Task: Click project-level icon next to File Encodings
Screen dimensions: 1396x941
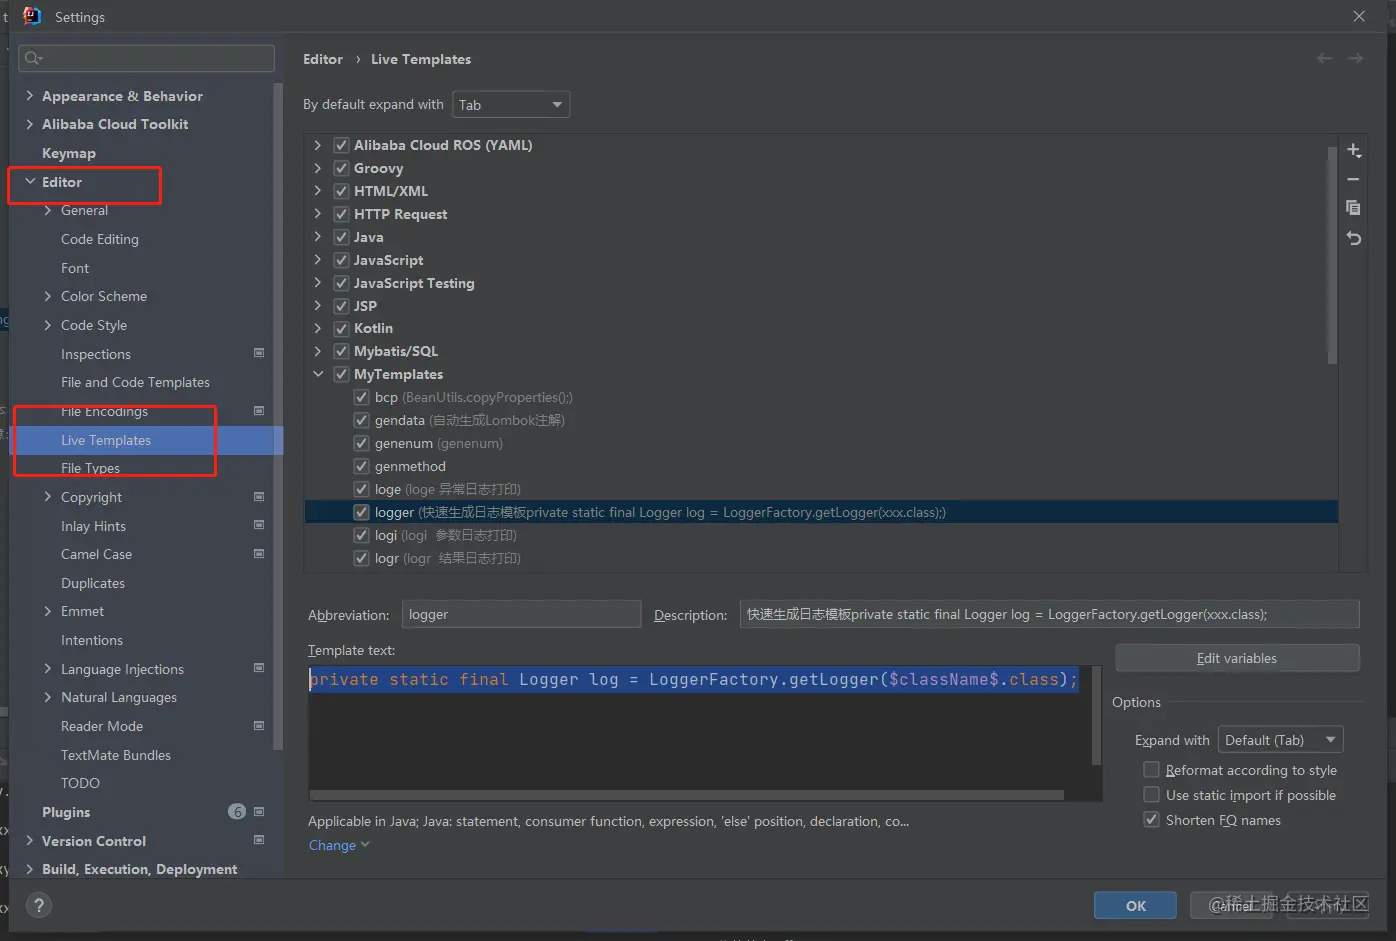Action: click(x=259, y=411)
